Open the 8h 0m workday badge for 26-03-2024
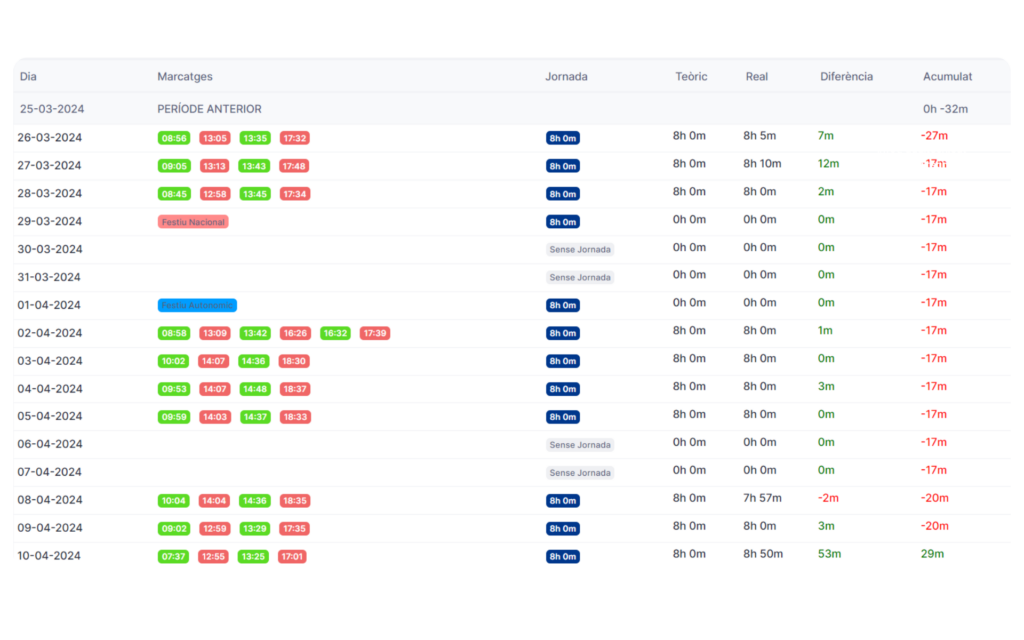Screen dimensions: 1024x640 (x=563, y=138)
